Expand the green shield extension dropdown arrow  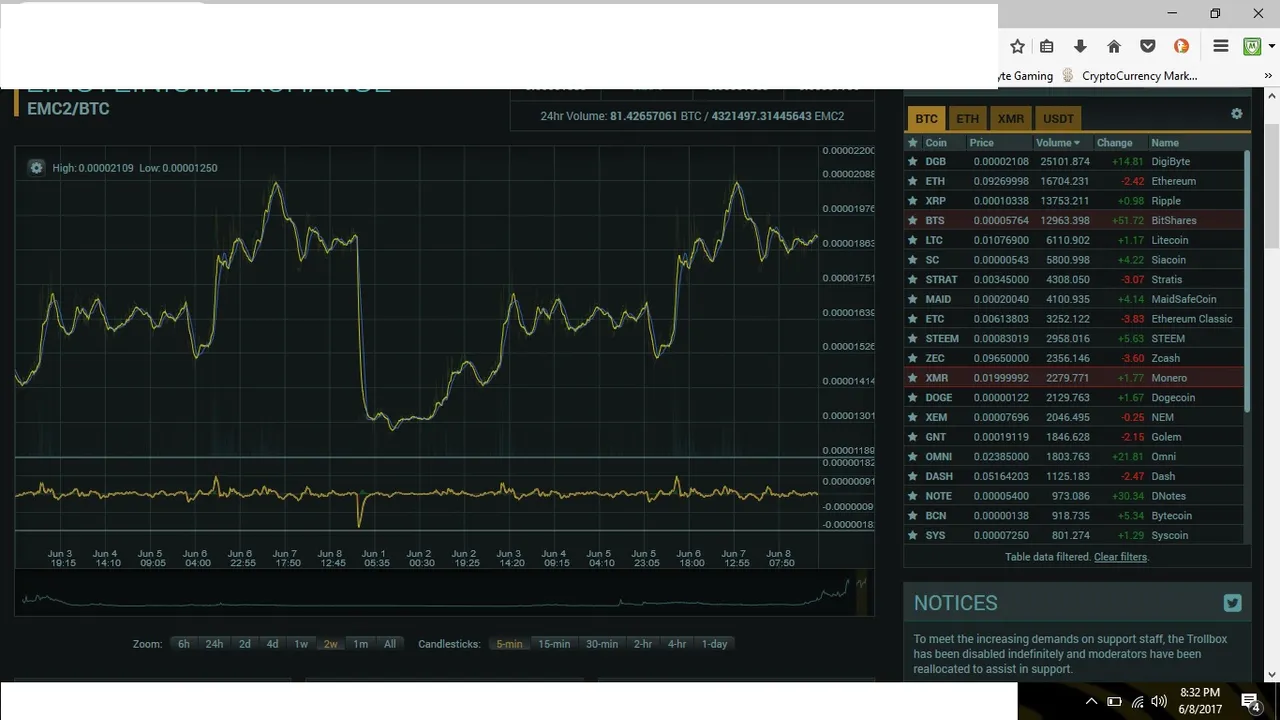click(x=1271, y=46)
